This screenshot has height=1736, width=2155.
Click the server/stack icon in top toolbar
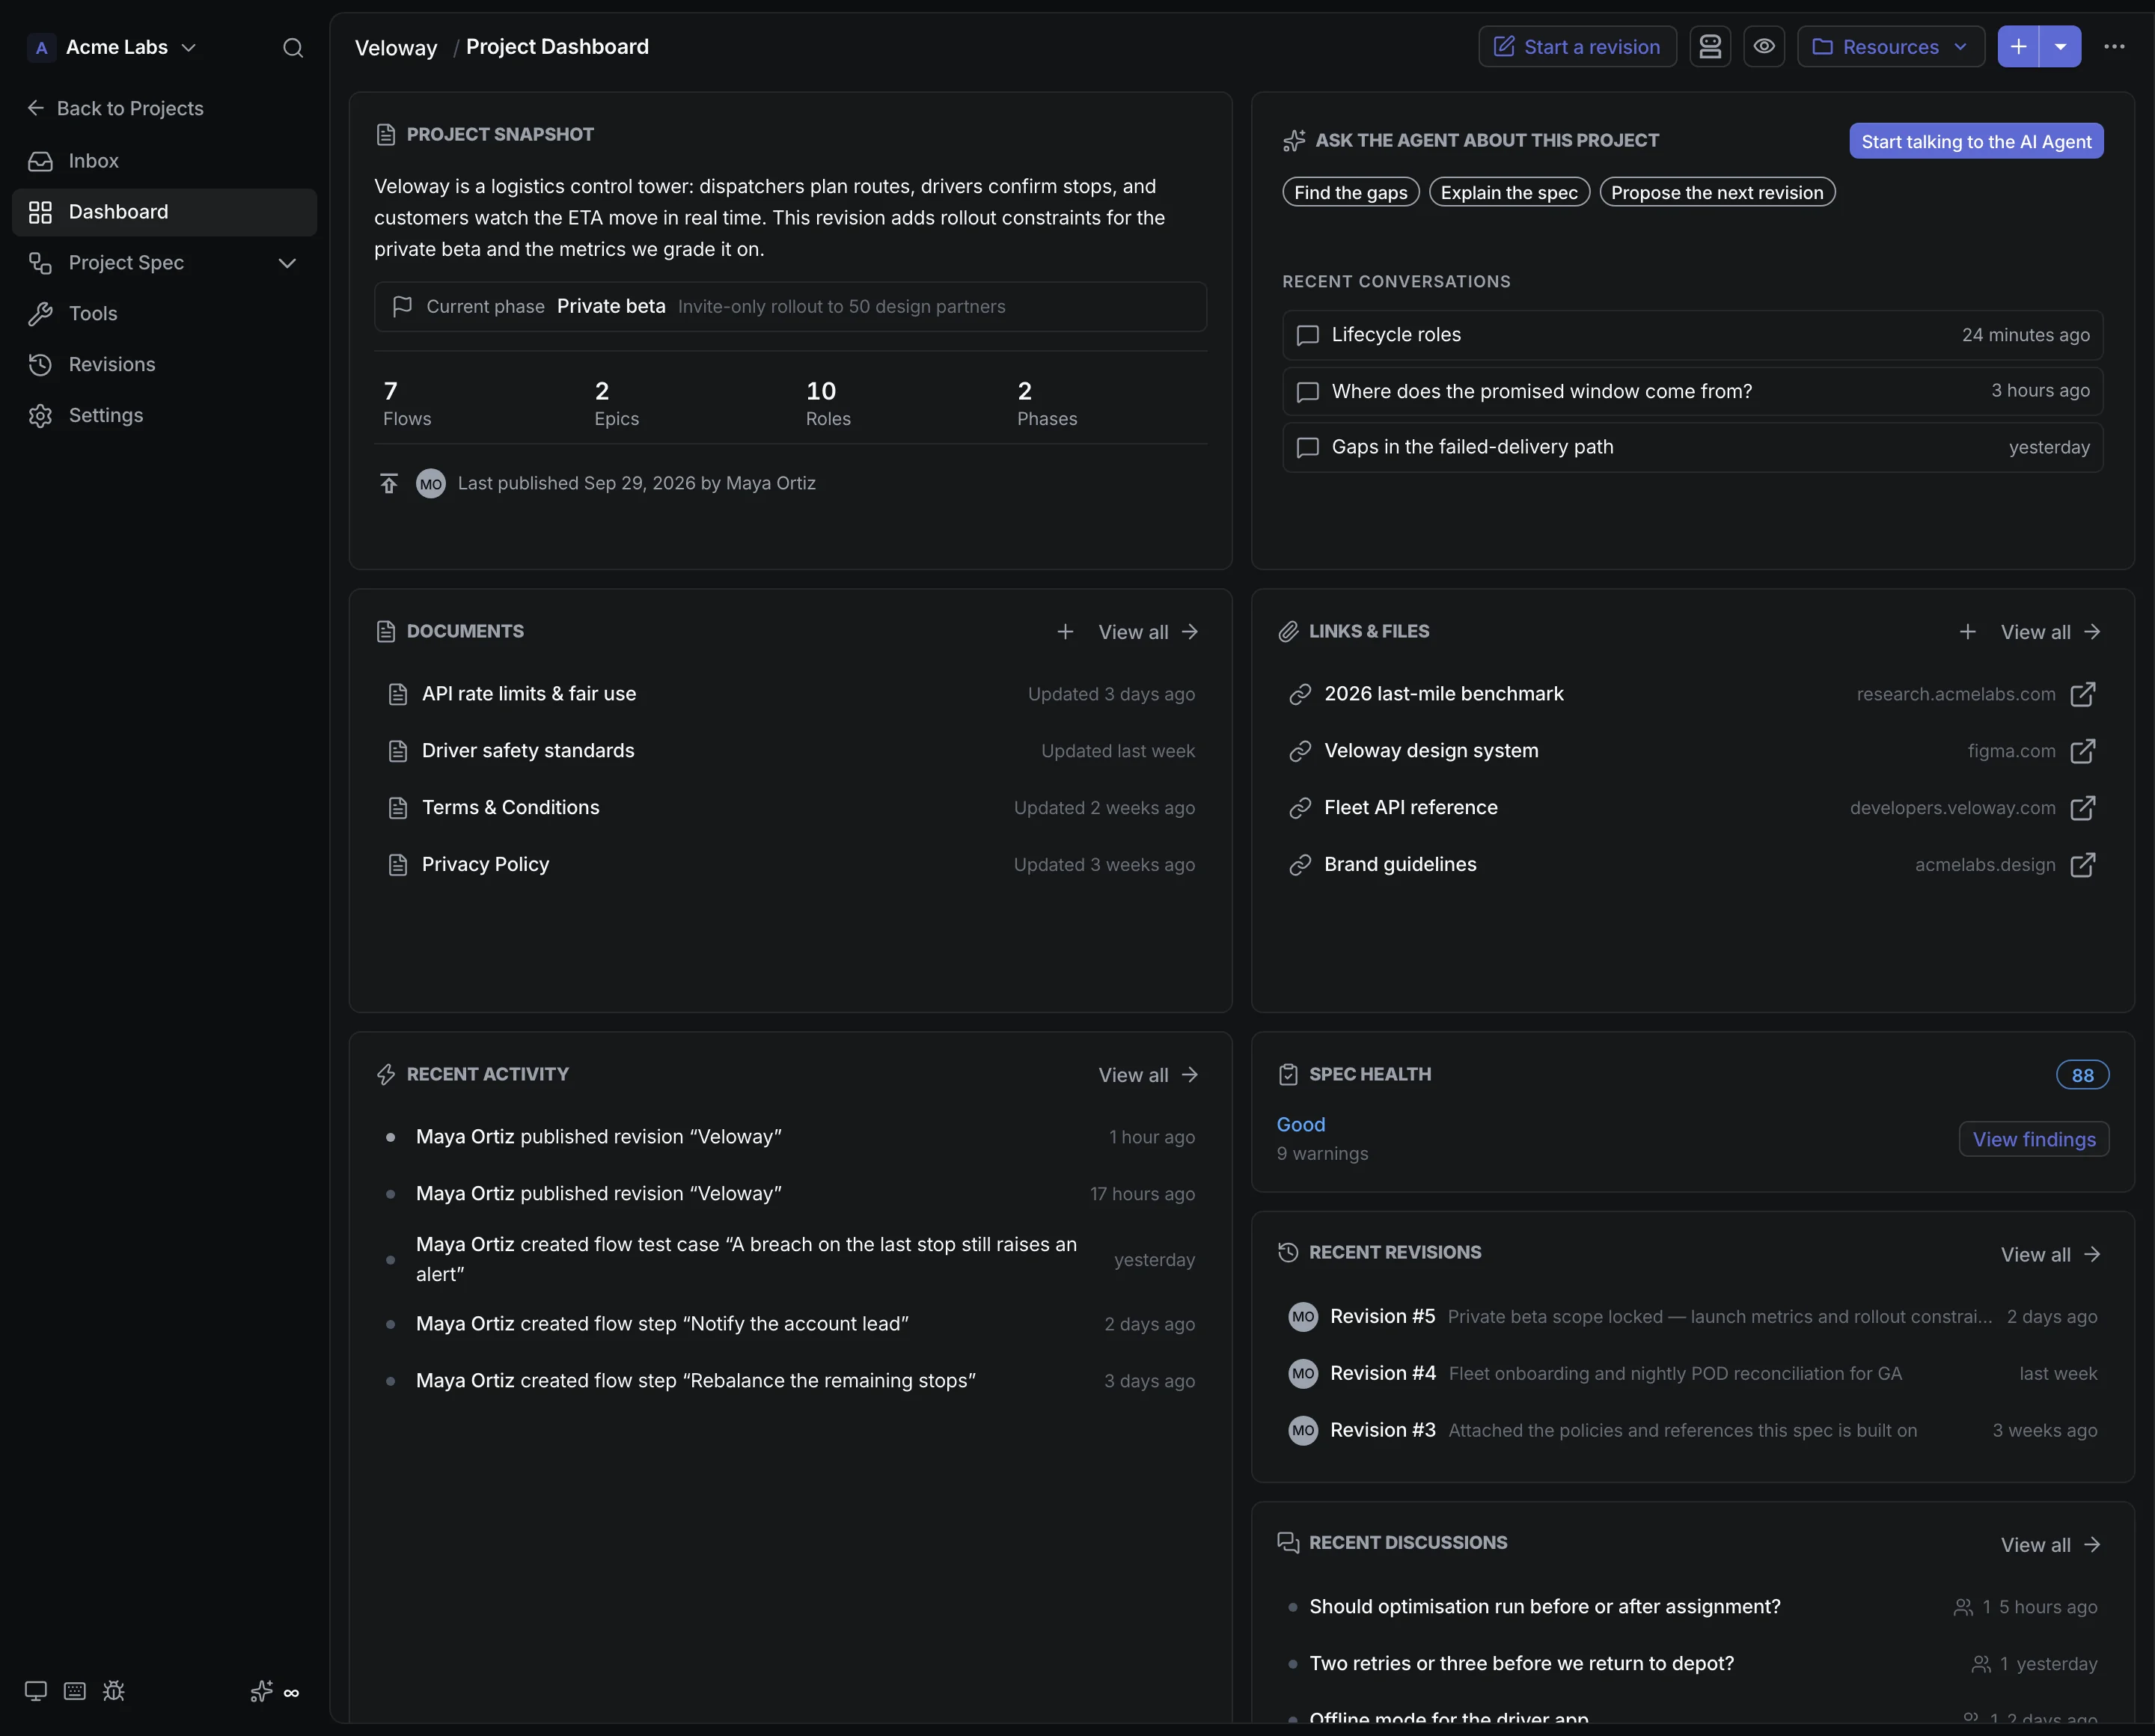pos(1710,47)
